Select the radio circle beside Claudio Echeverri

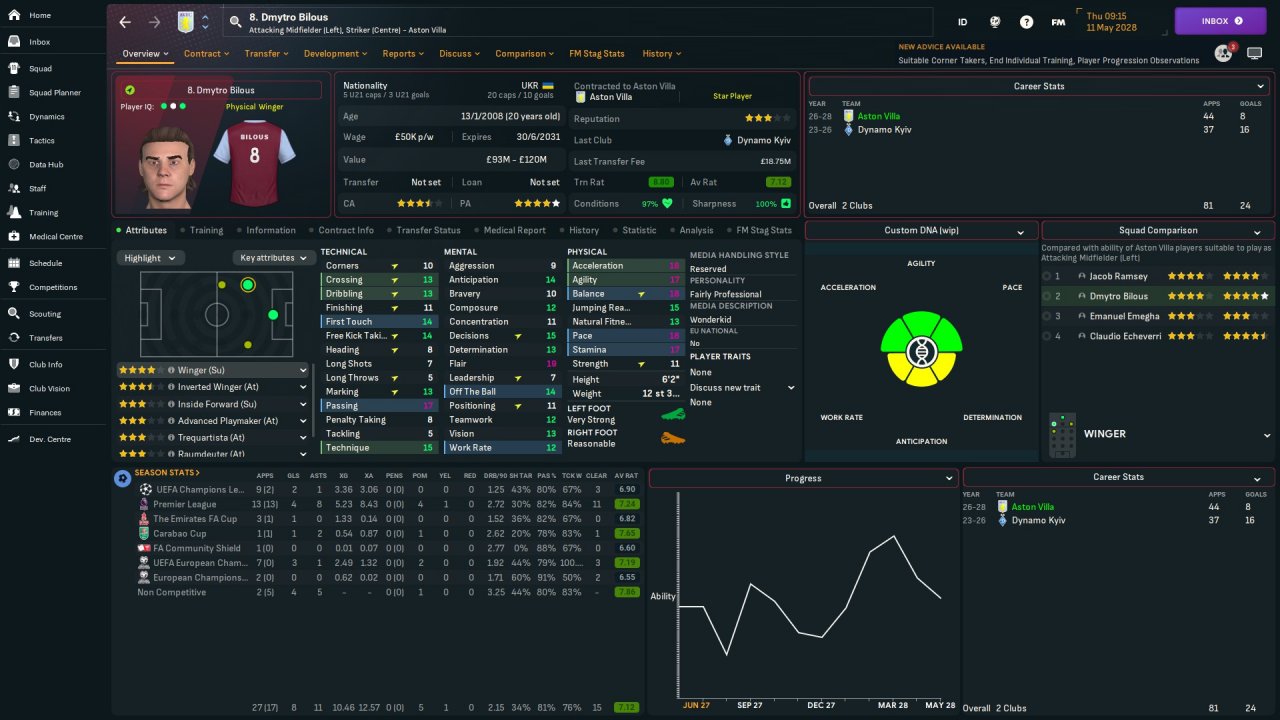[x=1046, y=336]
